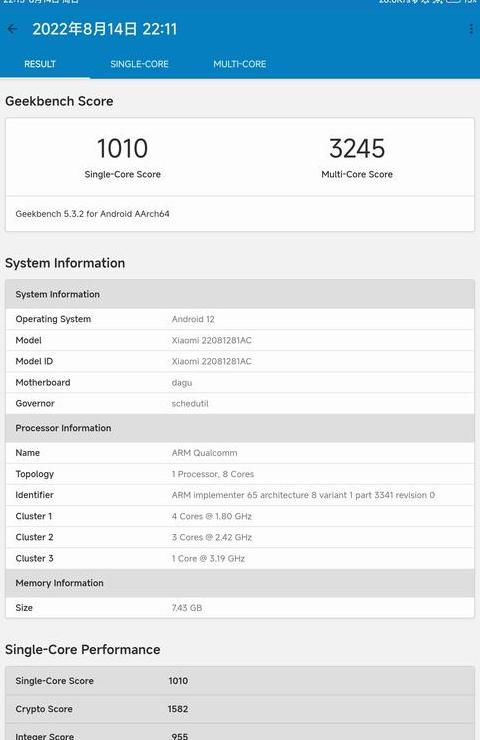This screenshot has height=740, width=480.
Task: Select the Crypto Score row
Action: pyautogui.click(x=240, y=709)
